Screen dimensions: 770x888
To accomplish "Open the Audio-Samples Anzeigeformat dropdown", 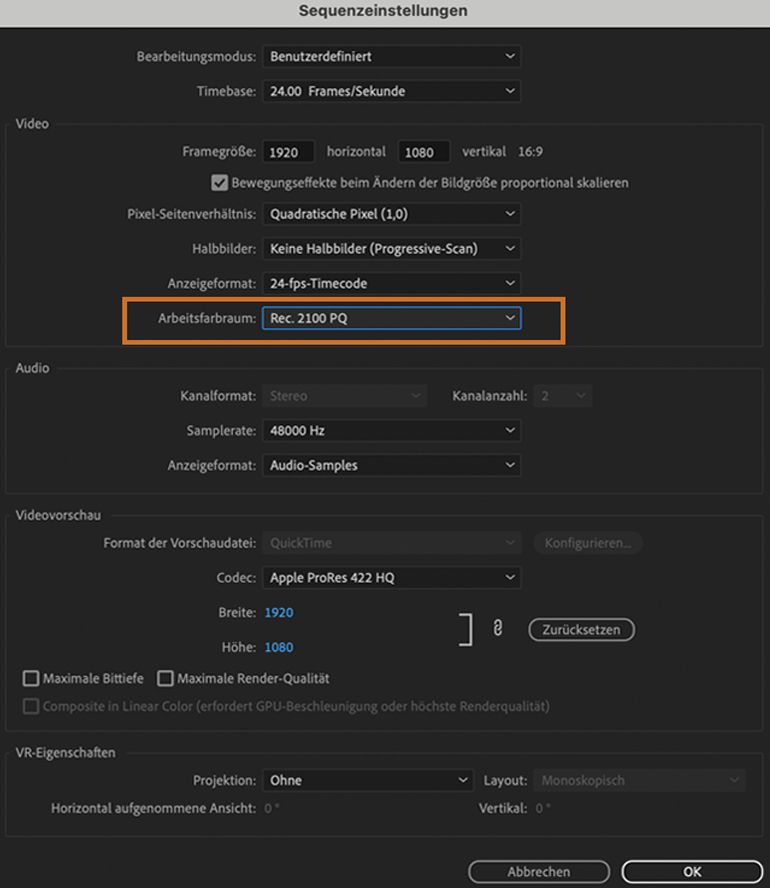I will coord(391,465).
